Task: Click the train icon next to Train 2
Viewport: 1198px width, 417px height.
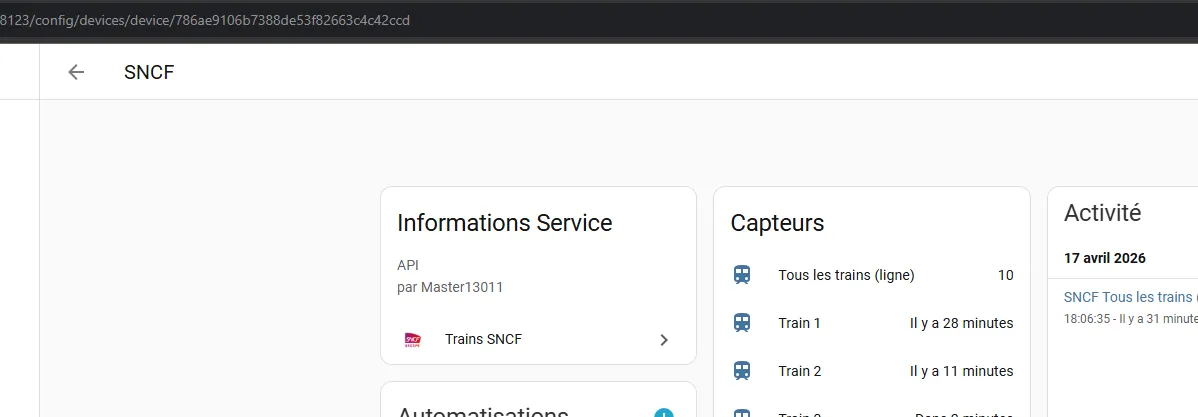Action: tap(742, 371)
